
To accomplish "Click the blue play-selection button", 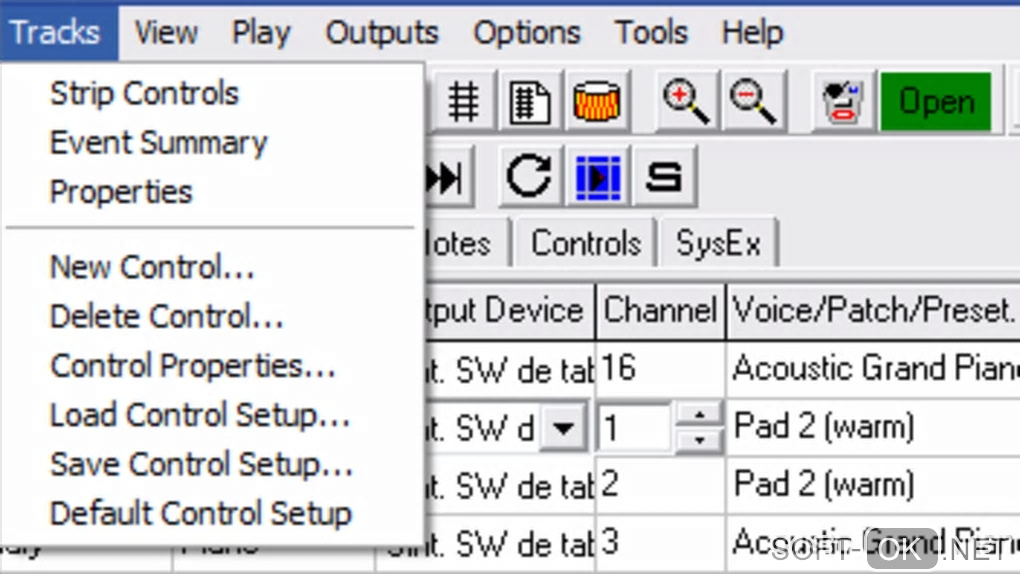I will [x=598, y=177].
